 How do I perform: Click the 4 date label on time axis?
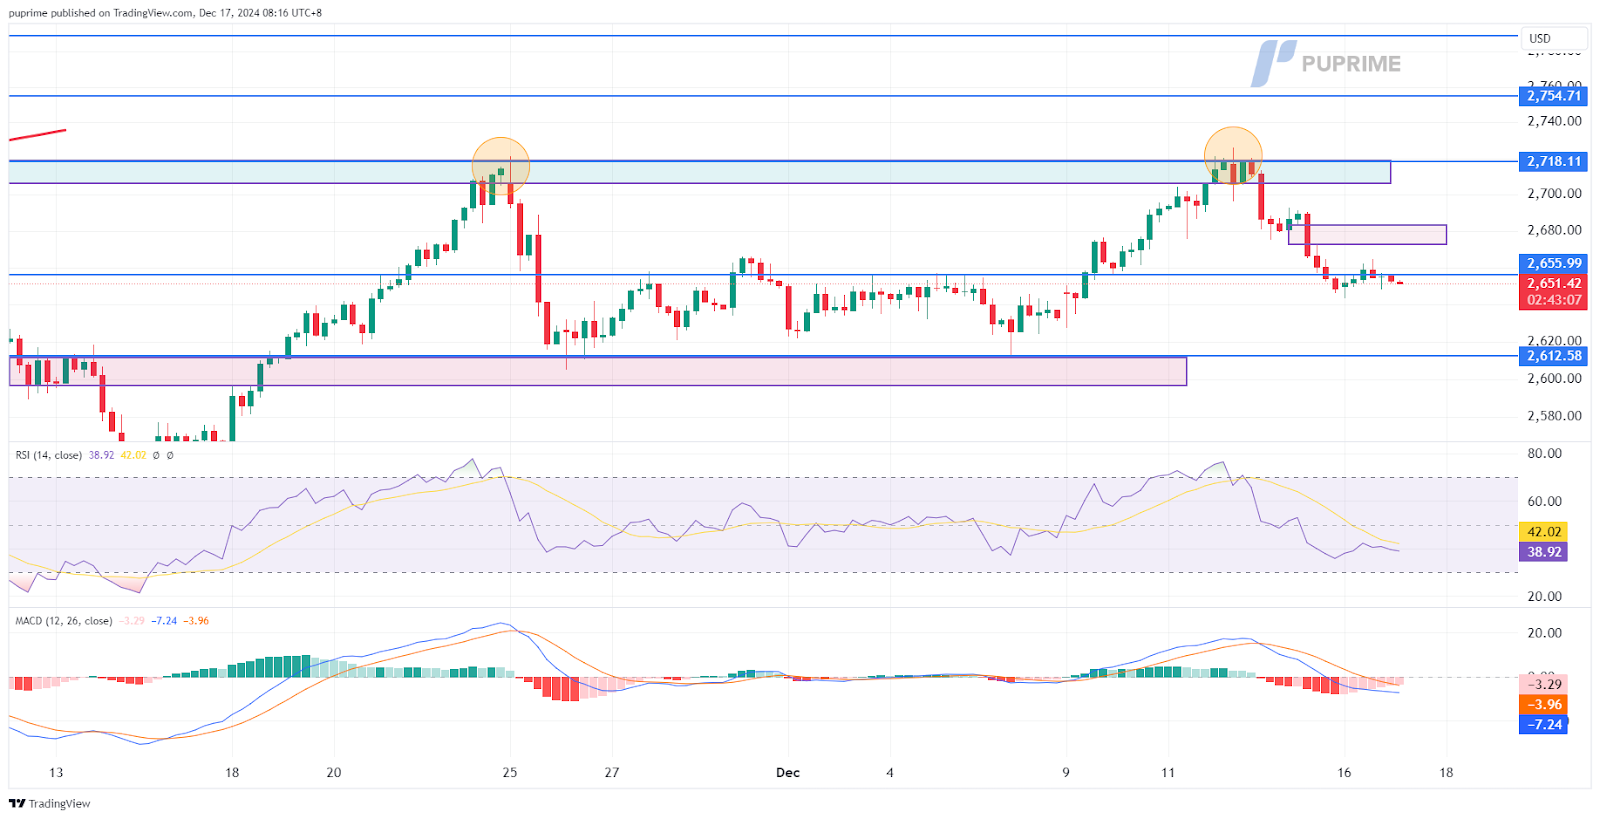point(890,773)
